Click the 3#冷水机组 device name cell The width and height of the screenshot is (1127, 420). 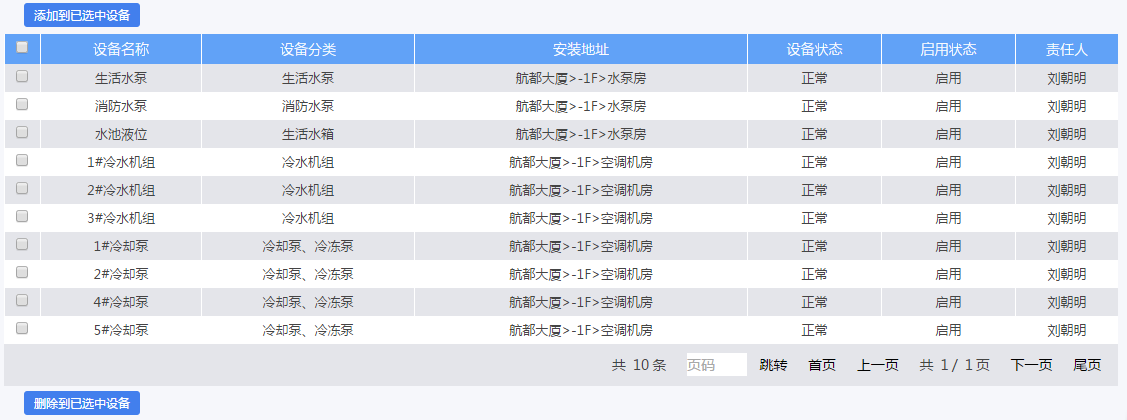(121, 219)
